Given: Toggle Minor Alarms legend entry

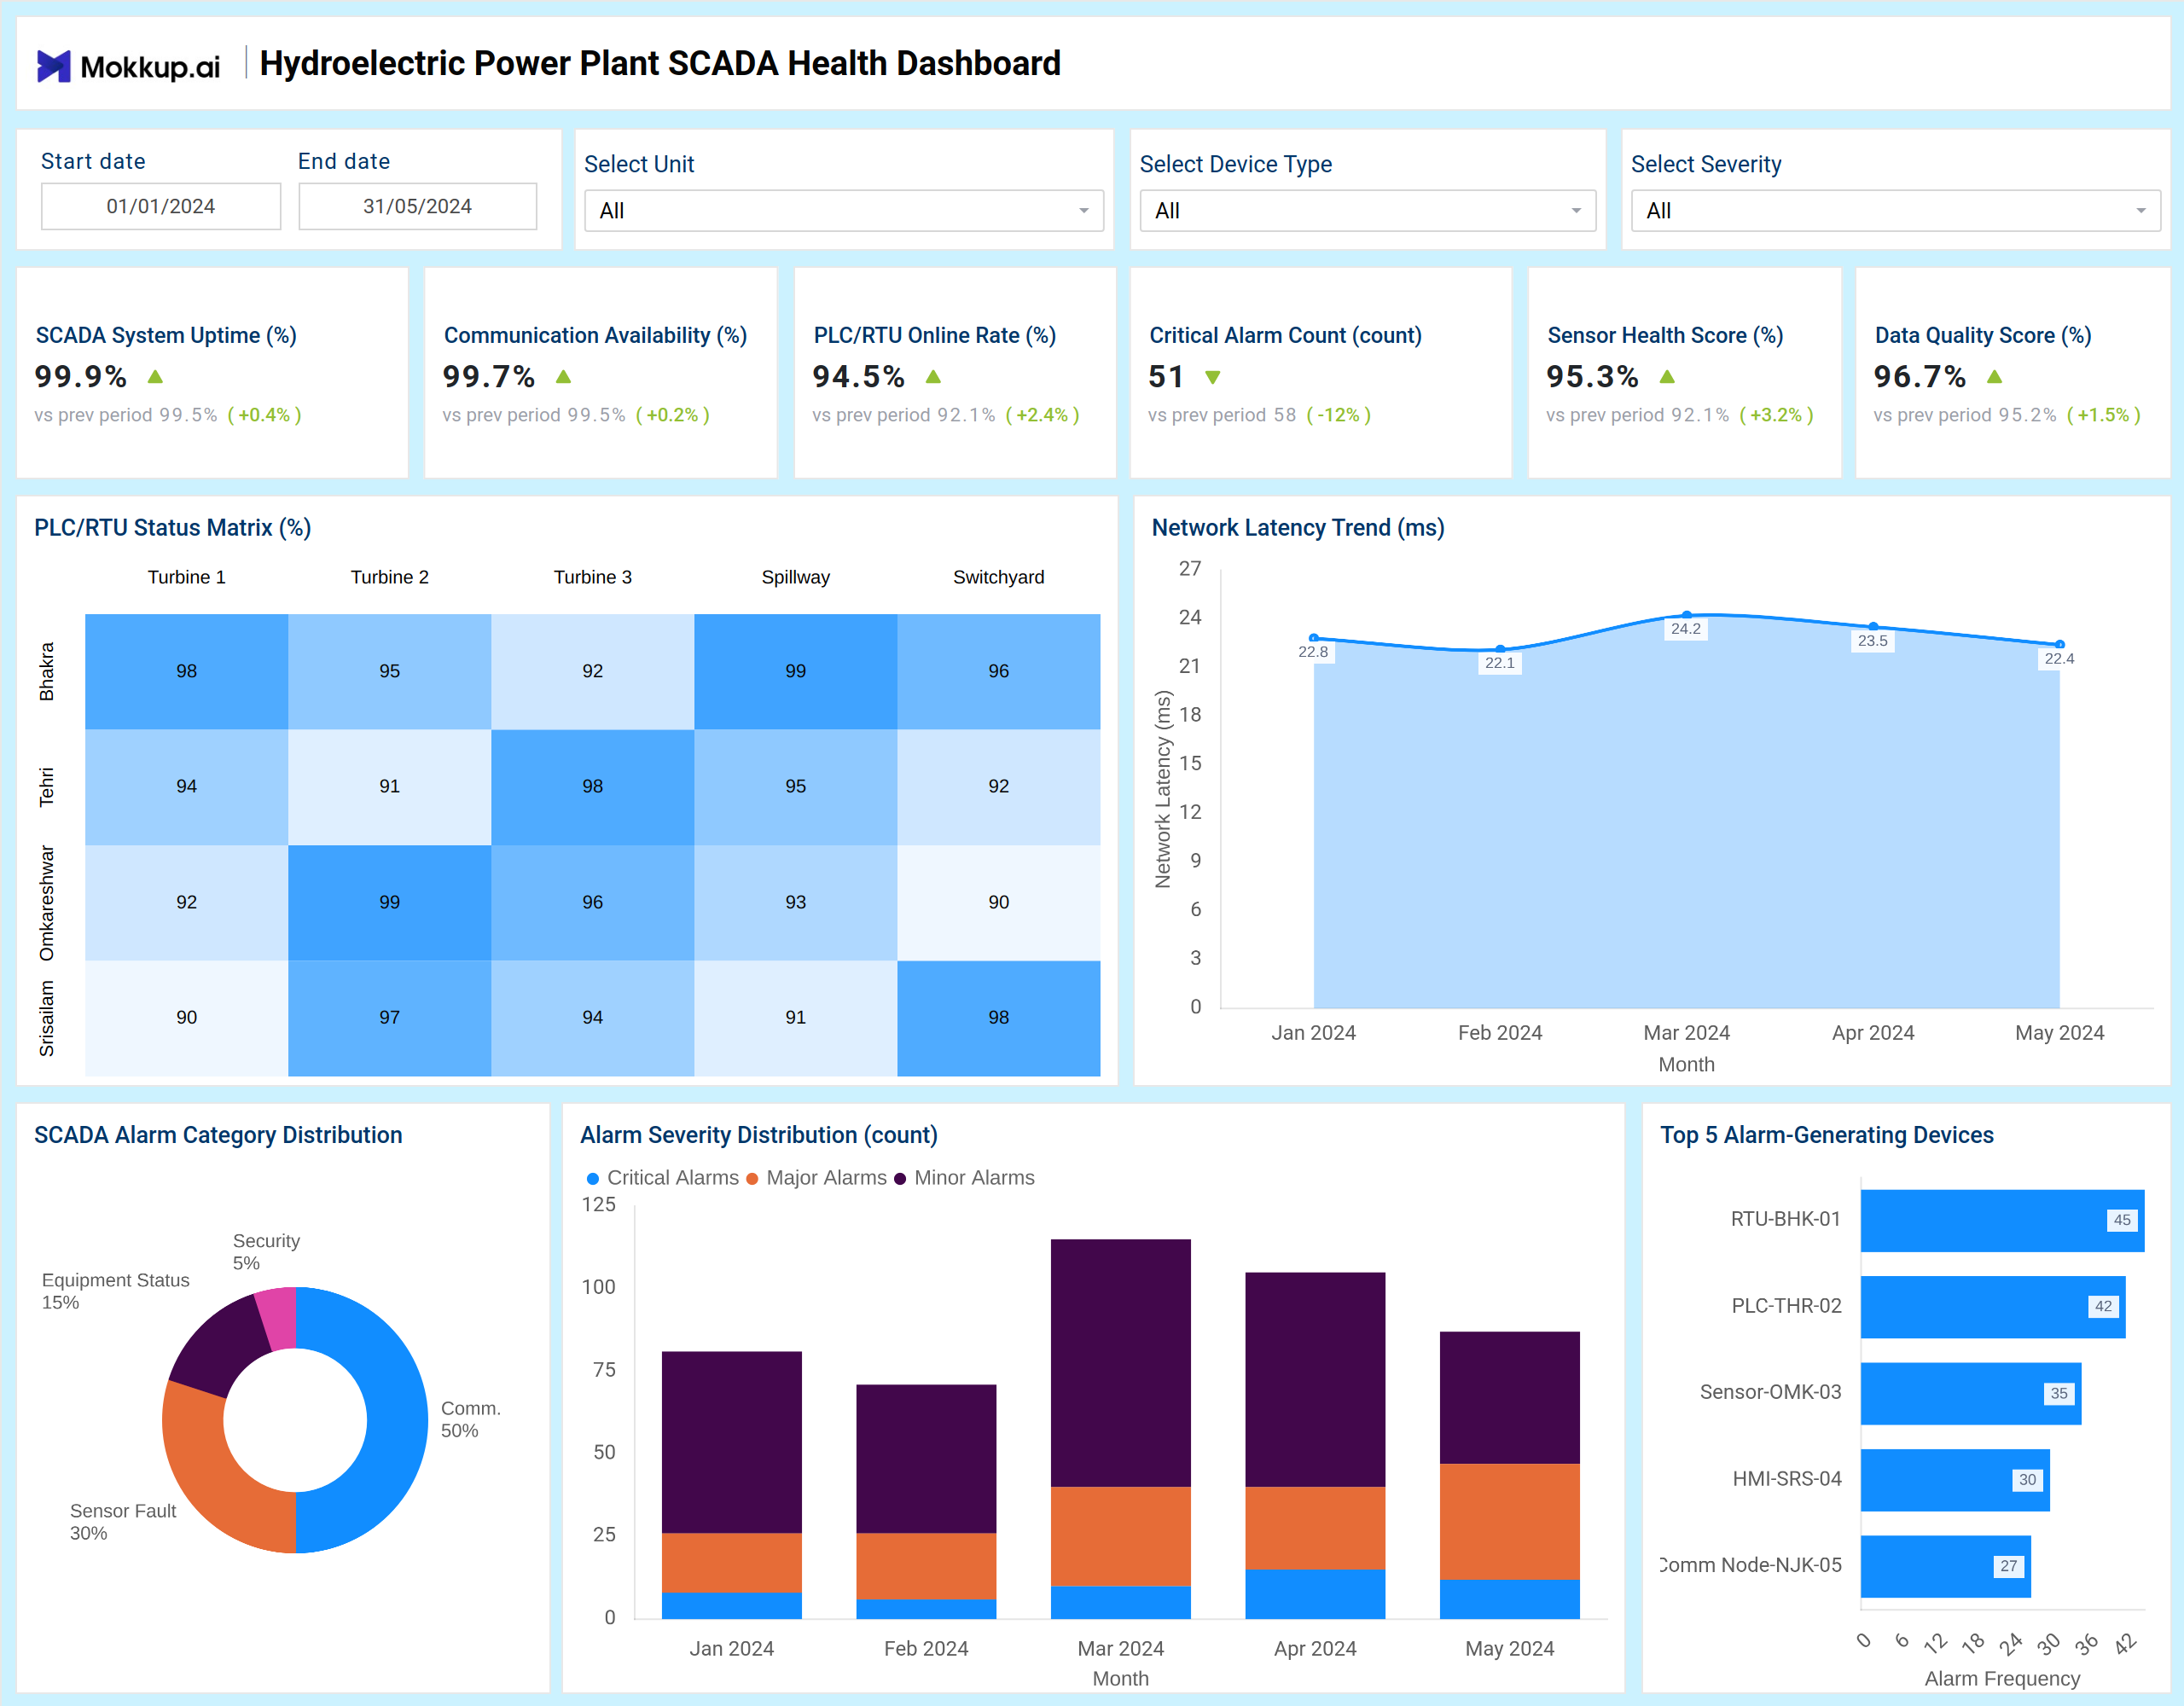Looking at the screenshot, I should pyautogui.click(x=964, y=1178).
